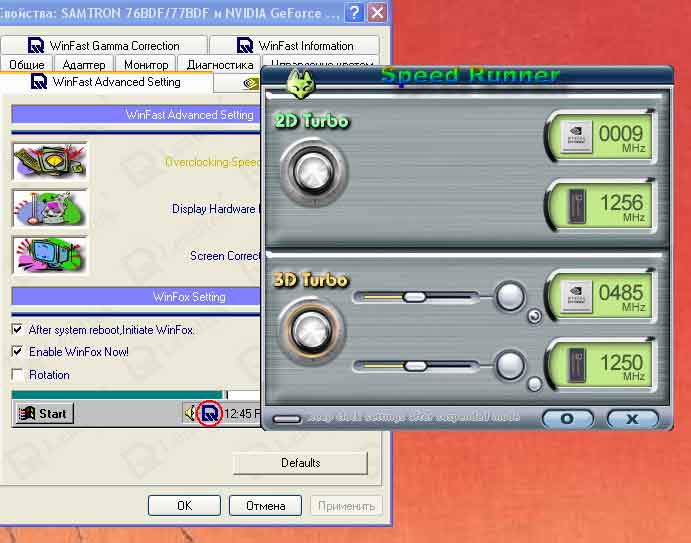Switch to the Общие tab
This screenshot has width=691, height=543.
(26, 64)
